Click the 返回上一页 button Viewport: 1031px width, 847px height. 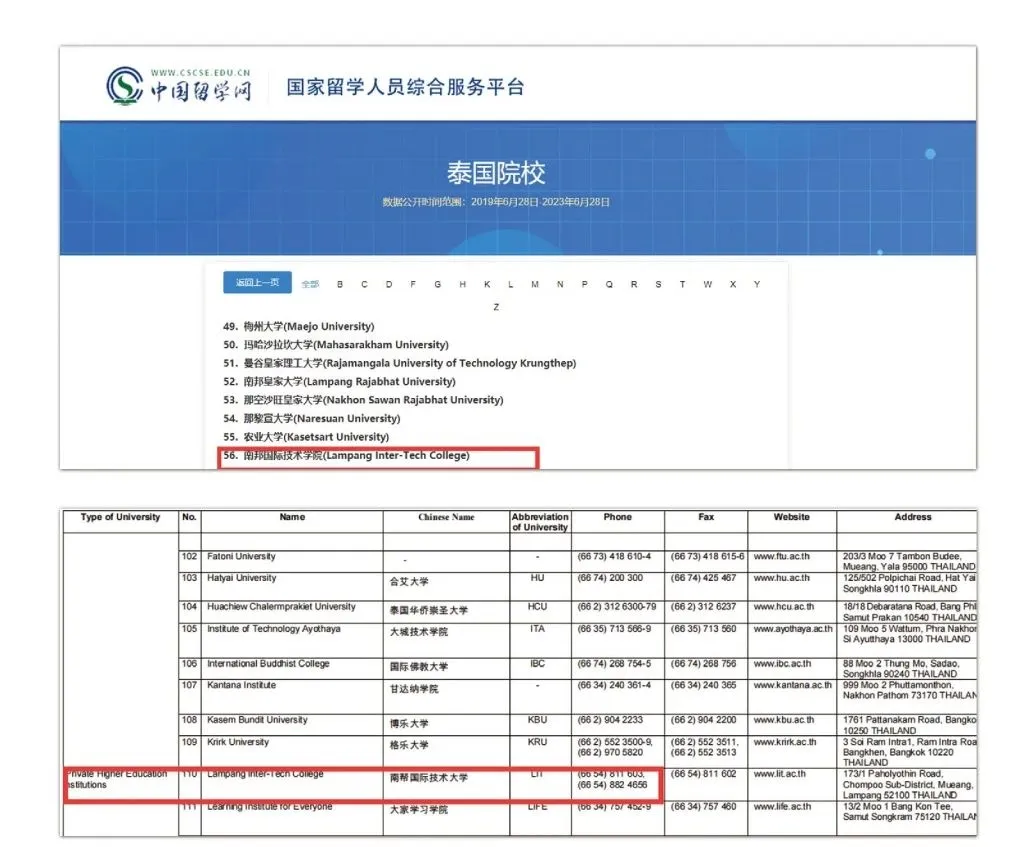coord(257,282)
